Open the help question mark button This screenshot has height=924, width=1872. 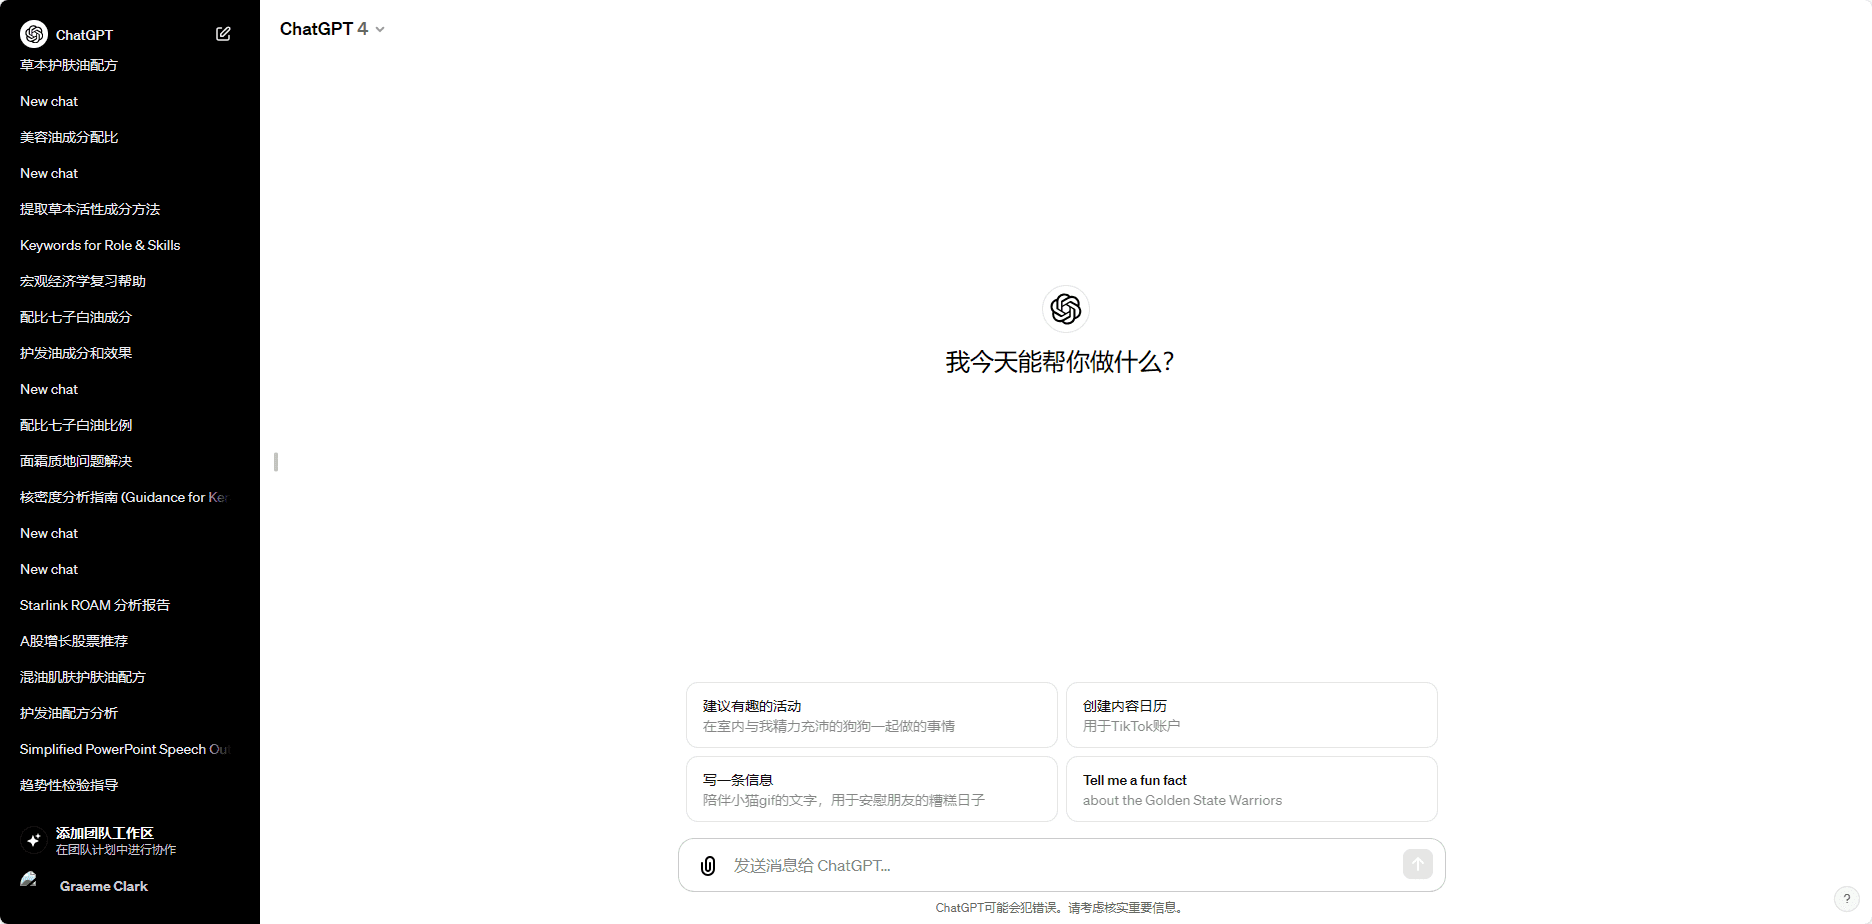(1846, 898)
